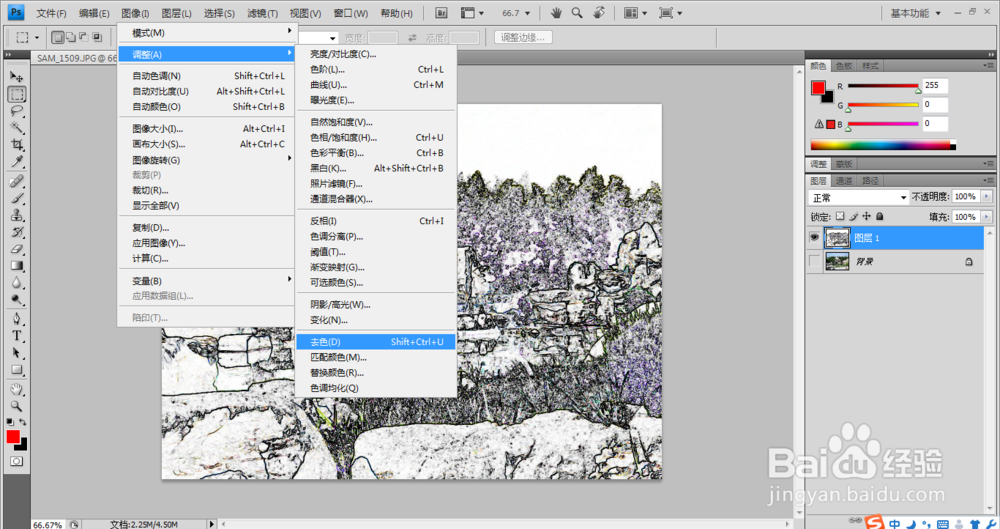The height and width of the screenshot is (529, 1000).
Task: Select the Healing Brush tool
Action: coord(17,182)
